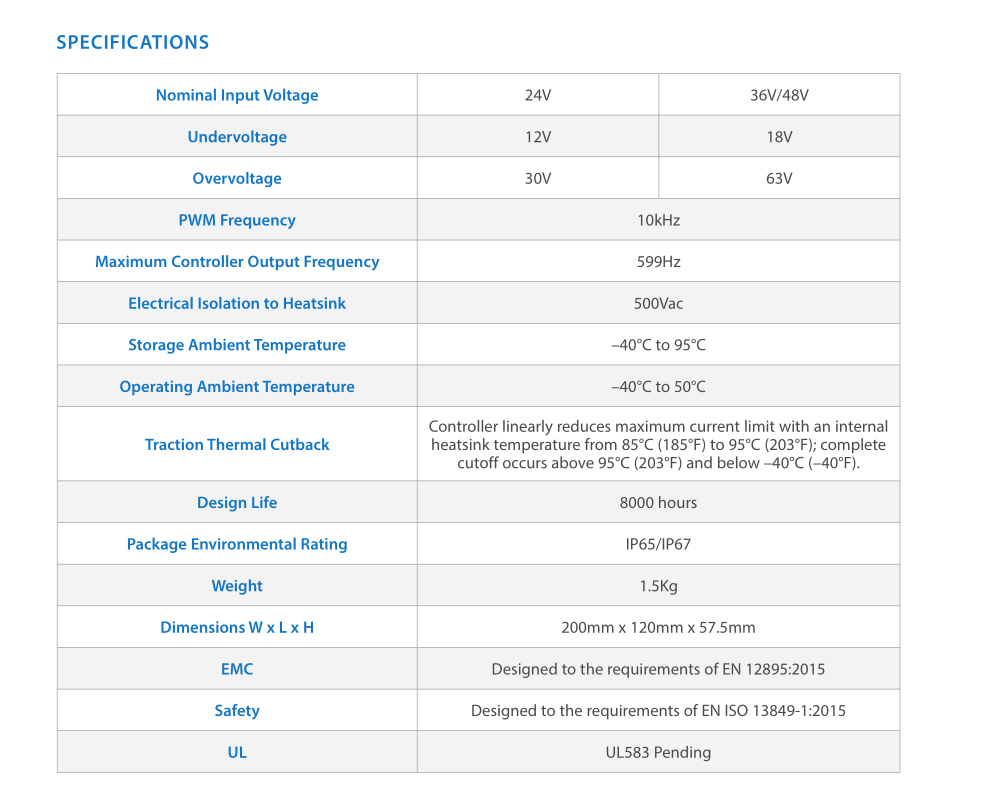Click the 24V nominal voltage cell
Screen dimensions: 1000x795
[538, 95]
